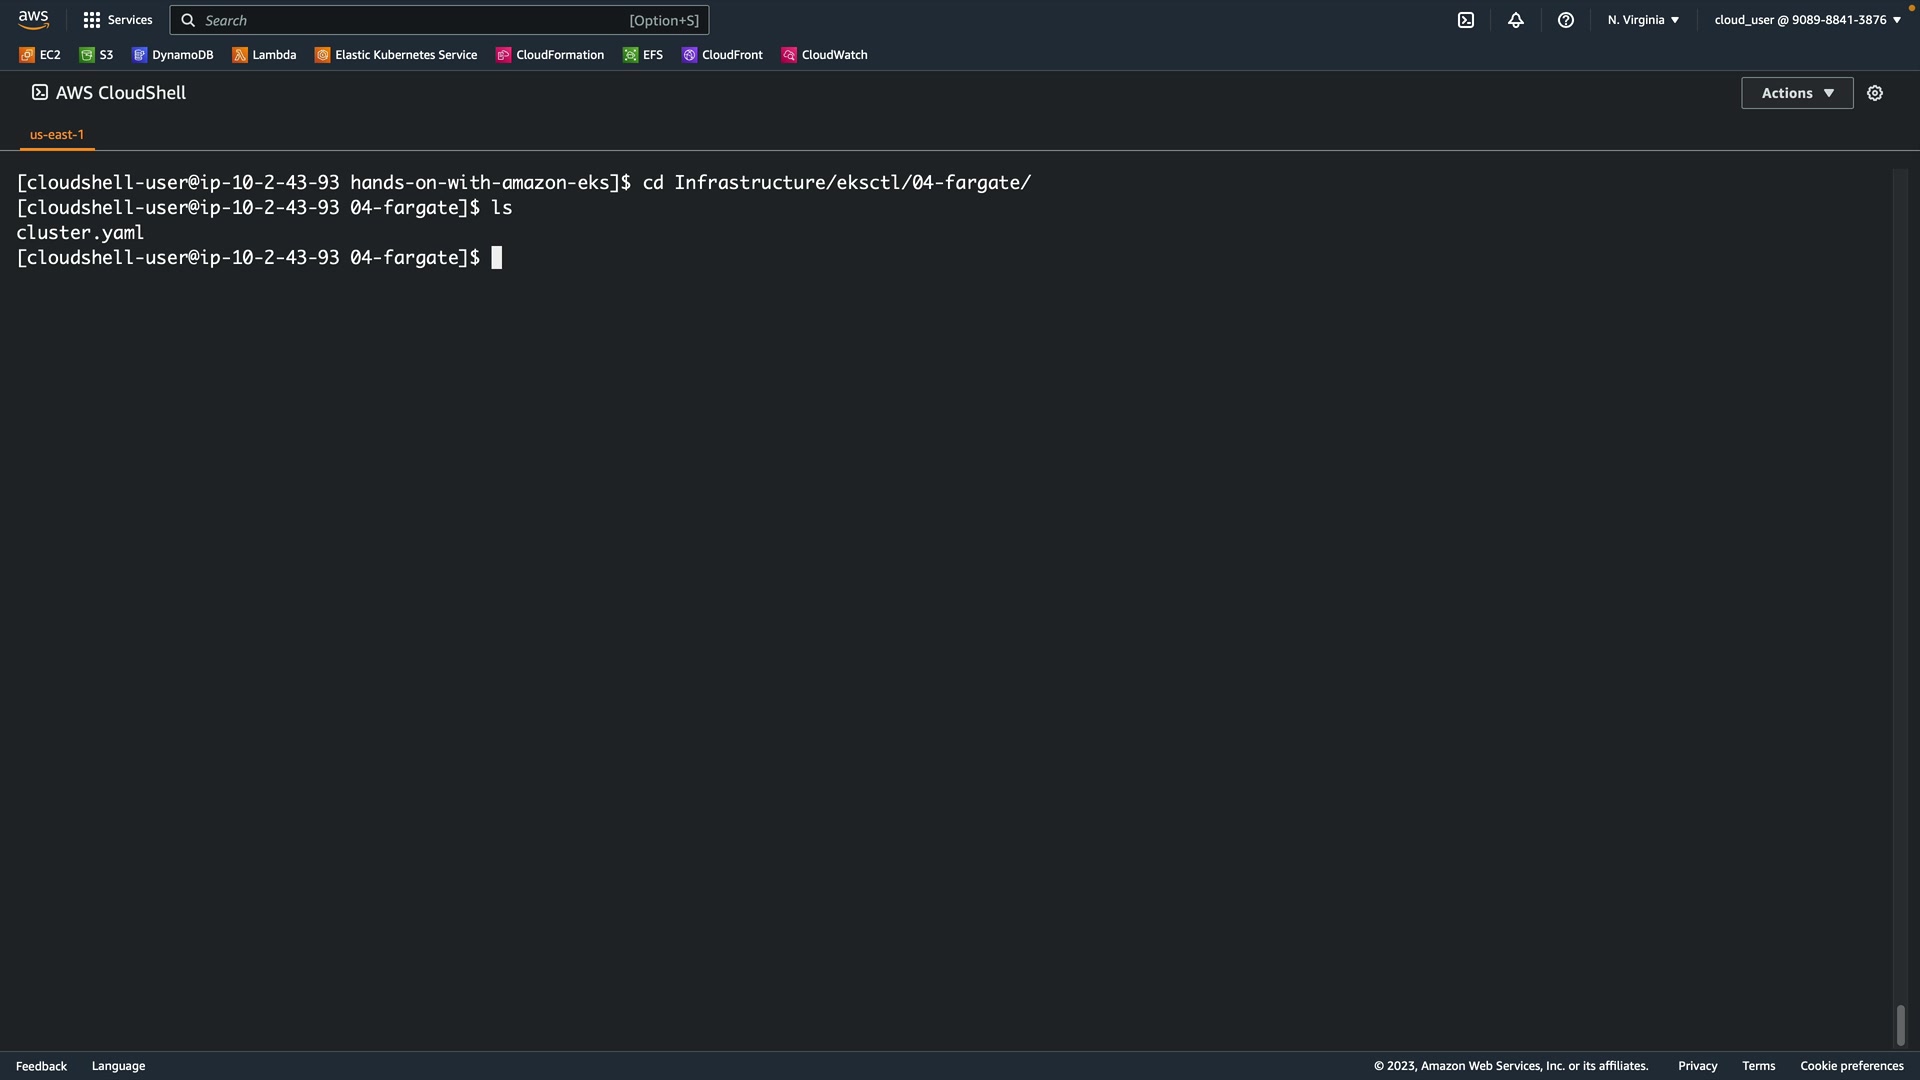Go to the DynamoDB shortcut
The width and height of the screenshot is (1920, 1080).
(173, 55)
